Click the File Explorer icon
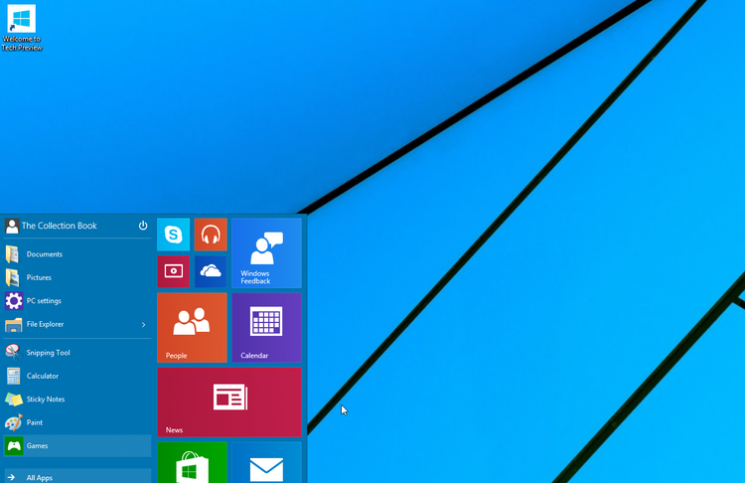Image resolution: width=745 pixels, height=483 pixels. [x=13, y=325]
